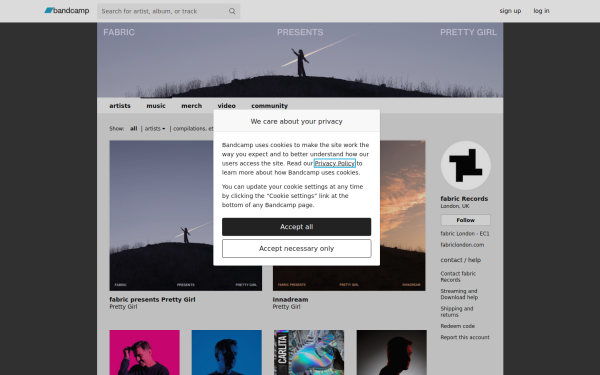Image resolution: width=600 pixels, height=375 pixels.
Task: Open the music tab
Action: (156, 106)
